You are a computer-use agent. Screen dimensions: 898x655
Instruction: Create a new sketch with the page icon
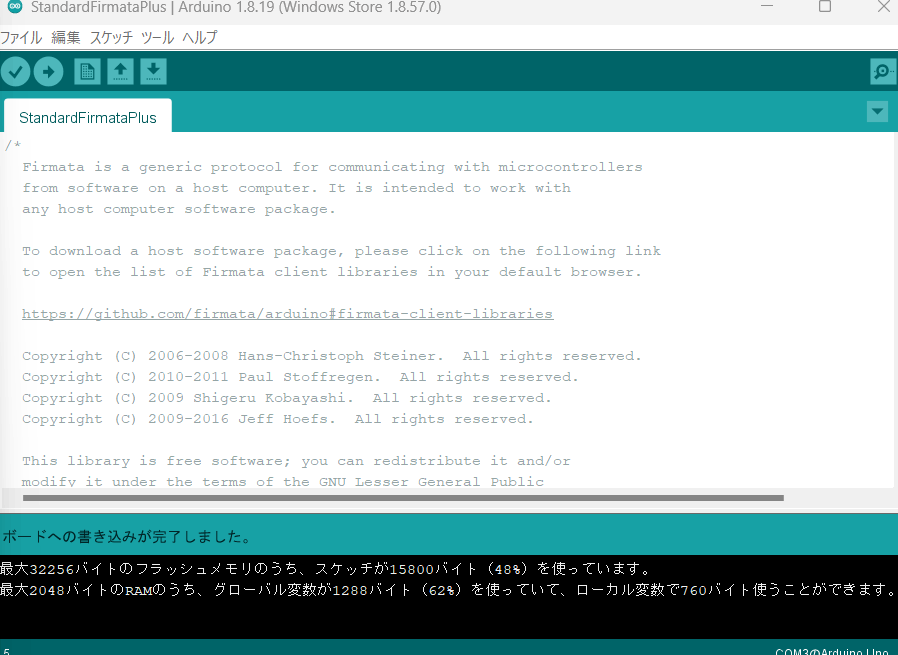coord(87,72)
